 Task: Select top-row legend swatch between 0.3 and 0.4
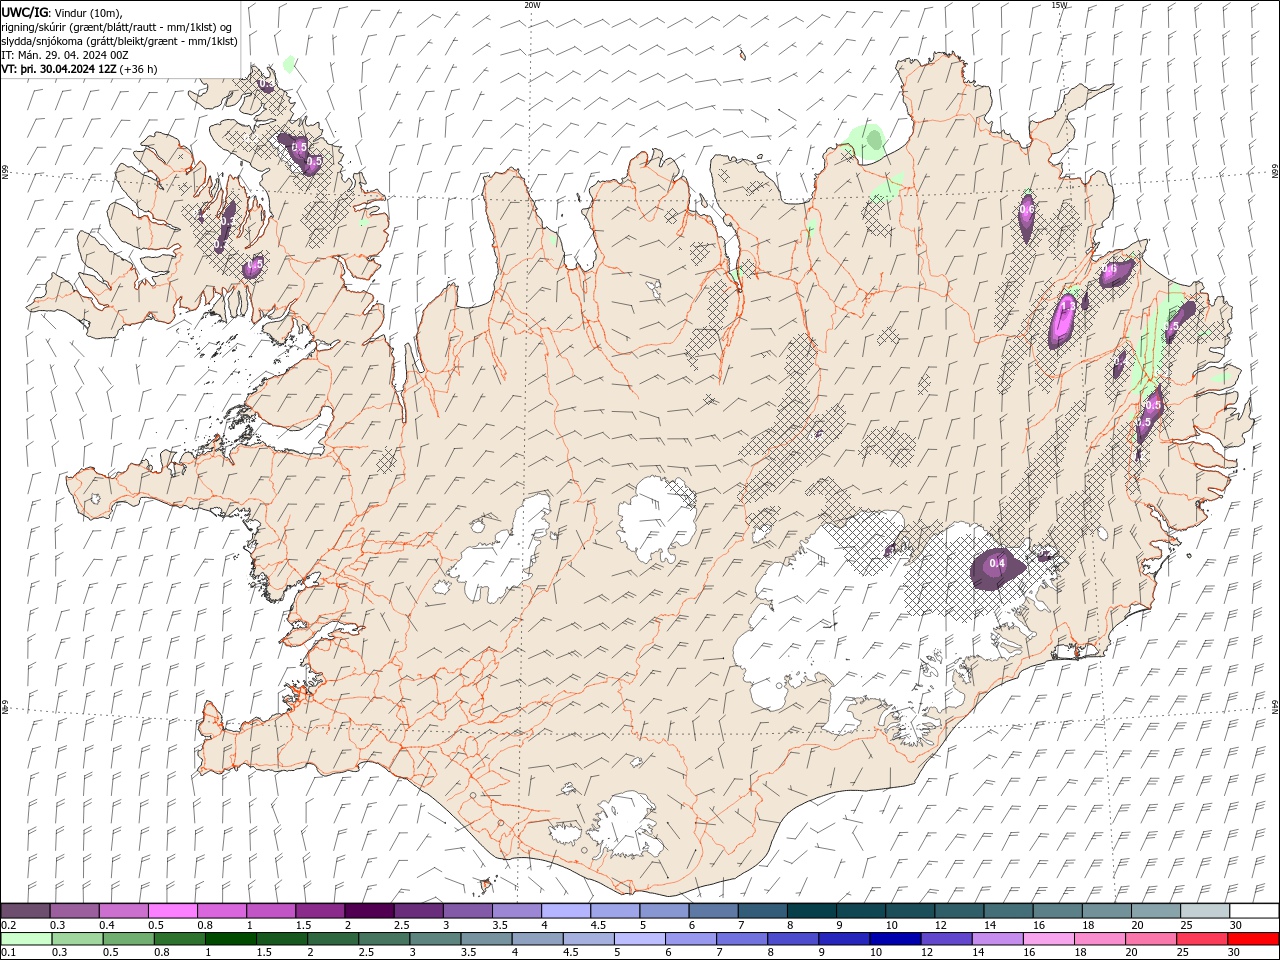click(x=75, y=911)
